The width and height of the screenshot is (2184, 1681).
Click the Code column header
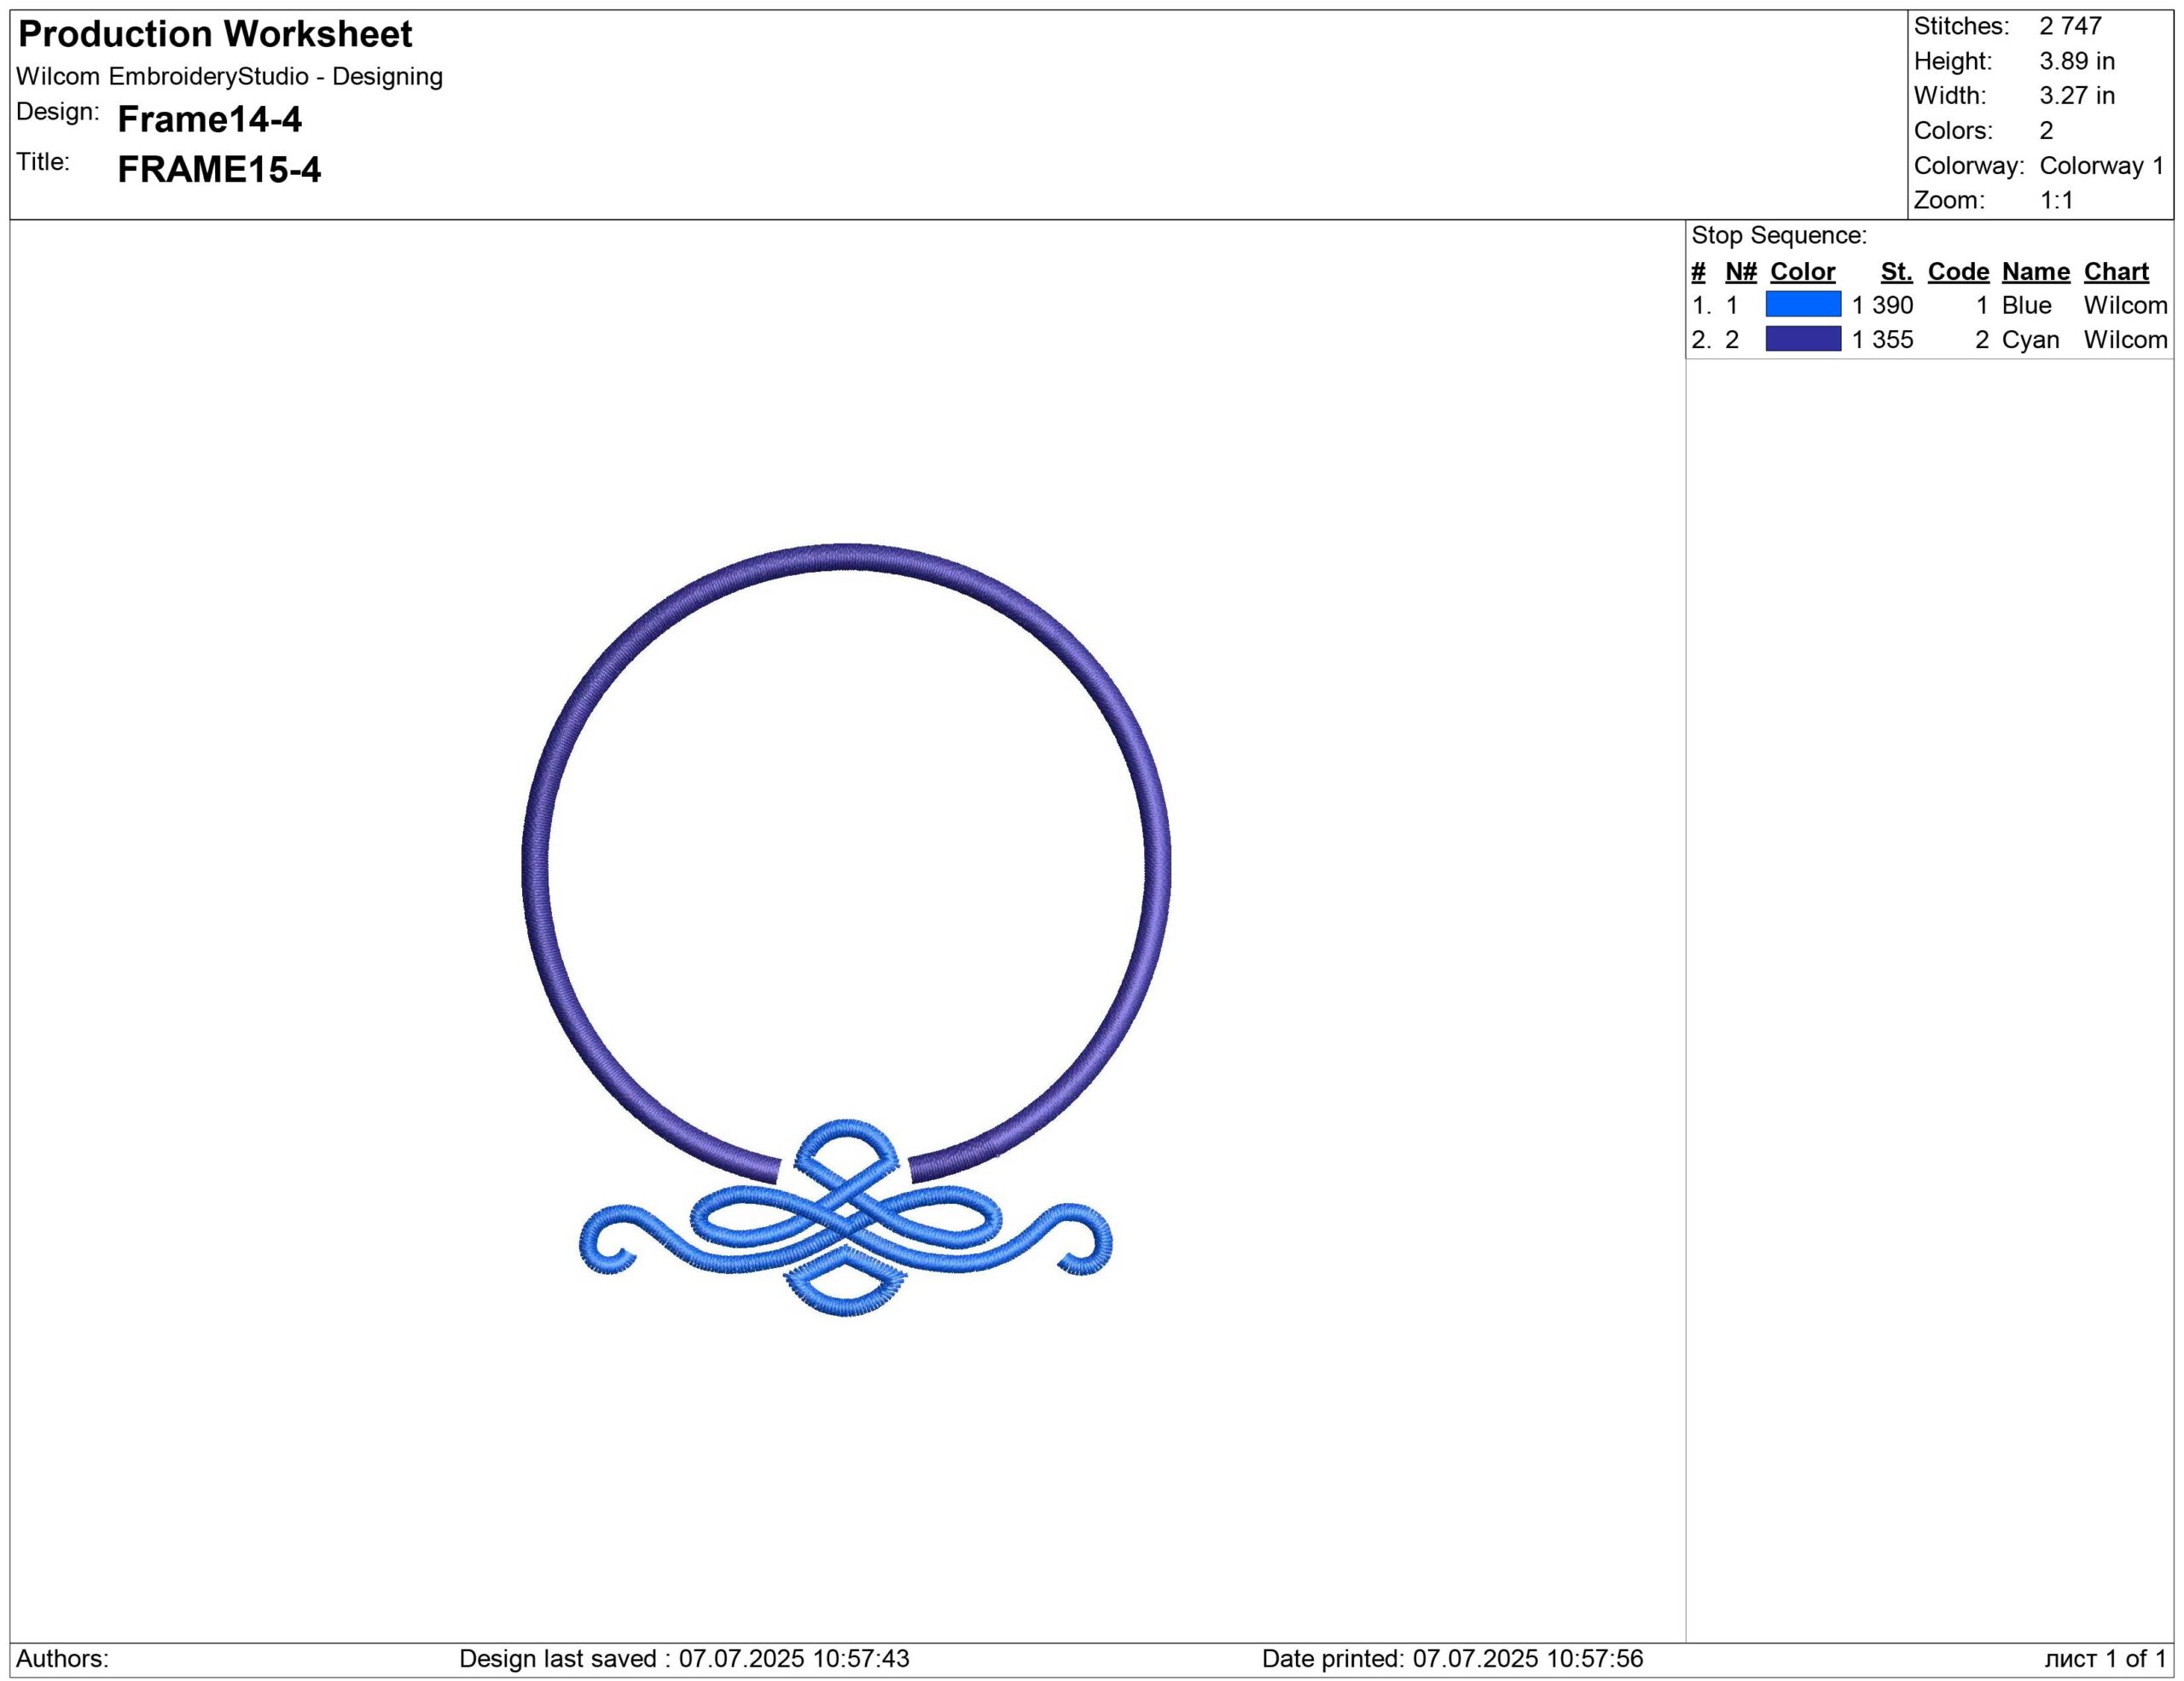(x=1957, y=272)
